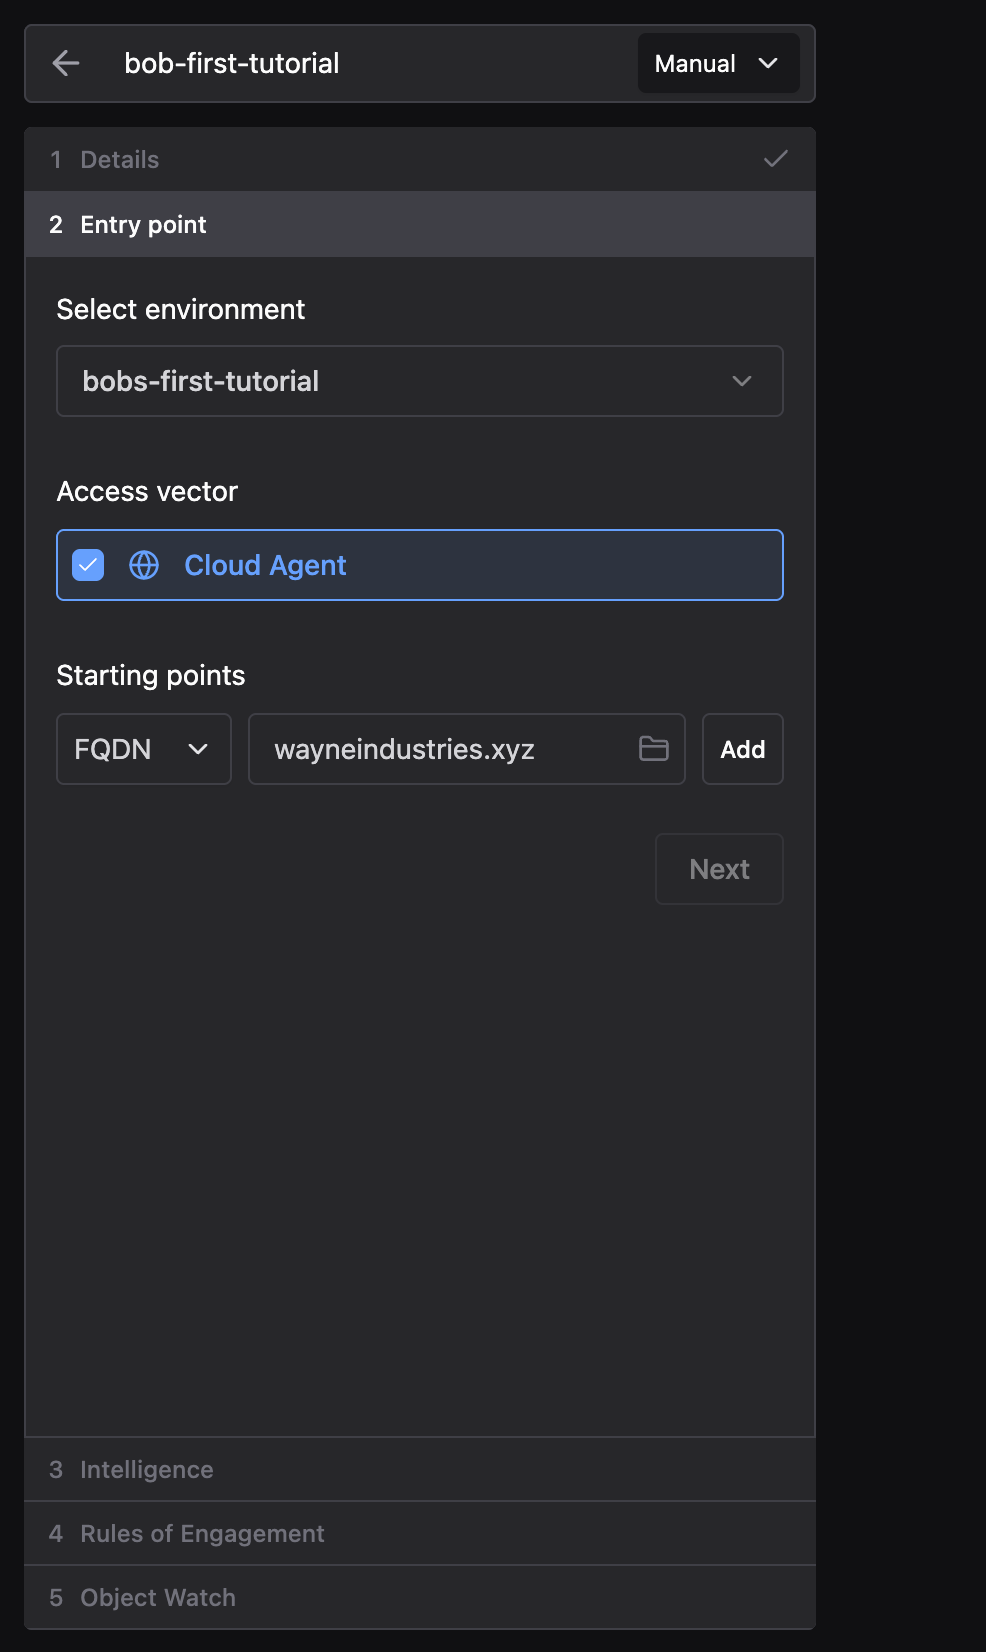Image resolution: width=986 pixels, height=1652 pixels.
Task: Expand the Object Watch step
Action: [420, 1597]
